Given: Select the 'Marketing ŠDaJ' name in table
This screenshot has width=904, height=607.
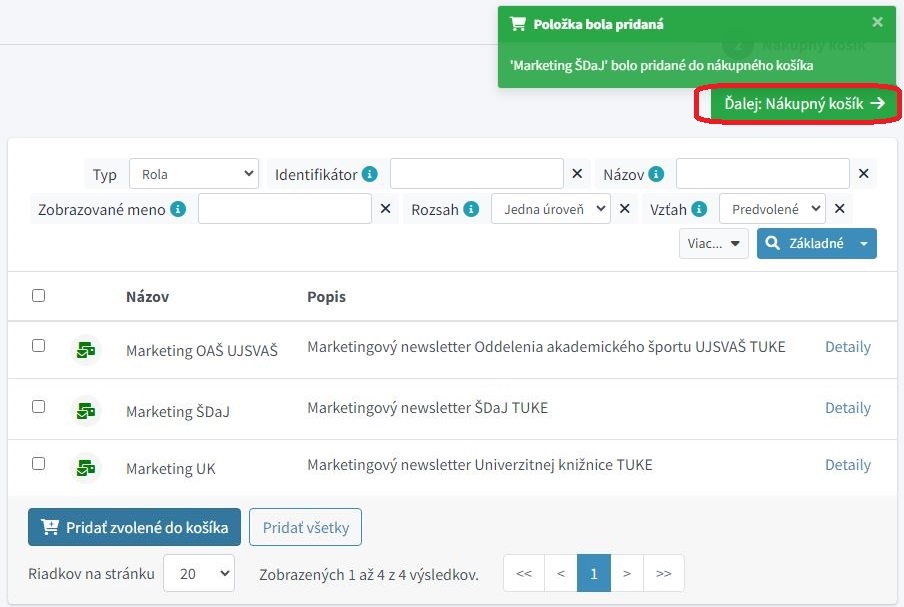Looking at the screenshot, I should (x=178, y=412).
